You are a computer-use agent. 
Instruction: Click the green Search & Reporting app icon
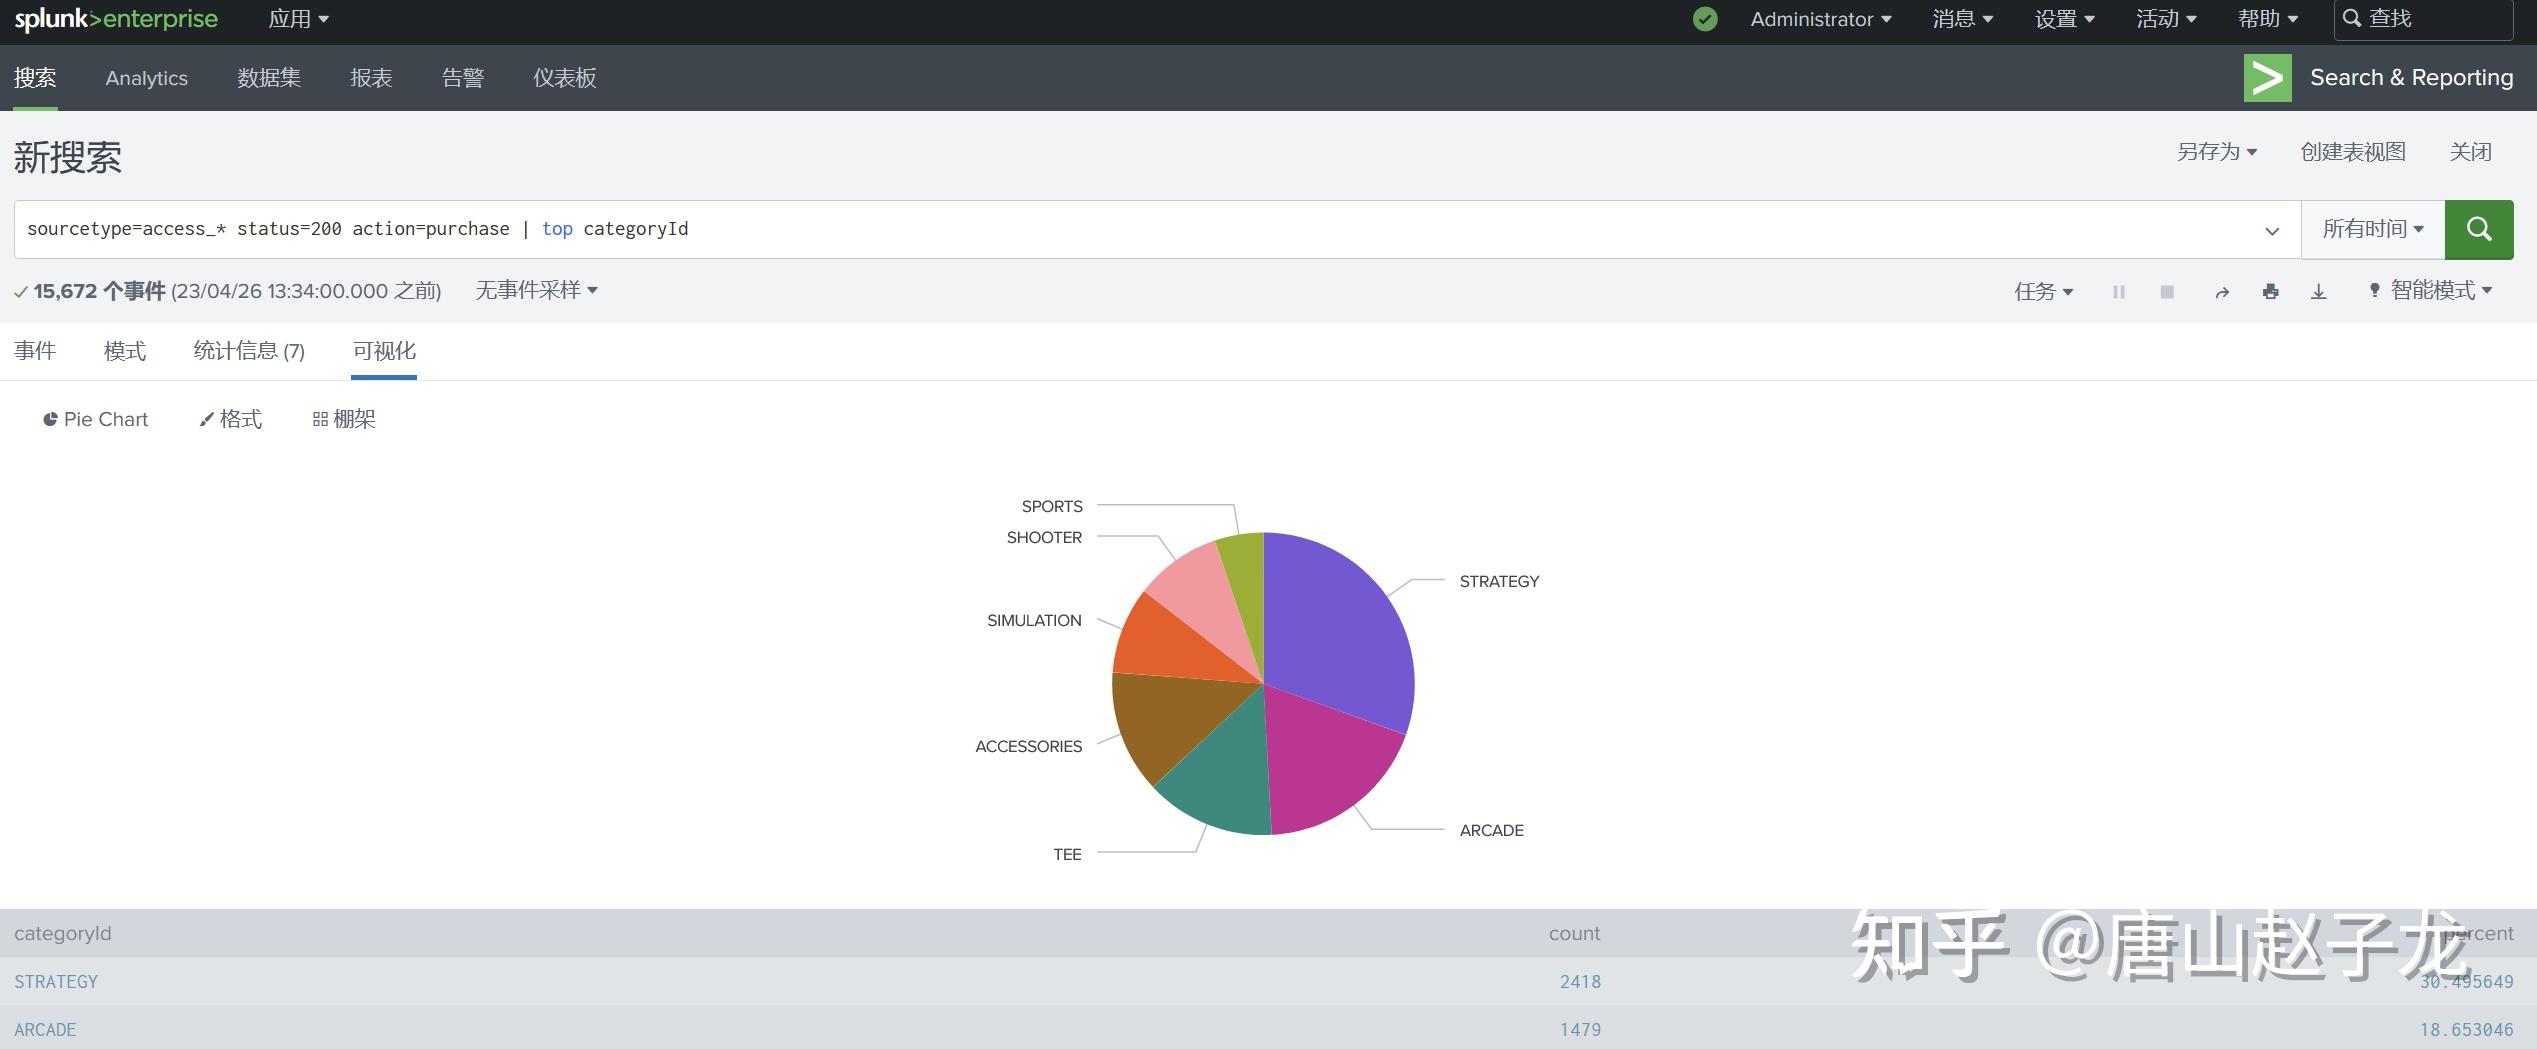(2267, 78)
